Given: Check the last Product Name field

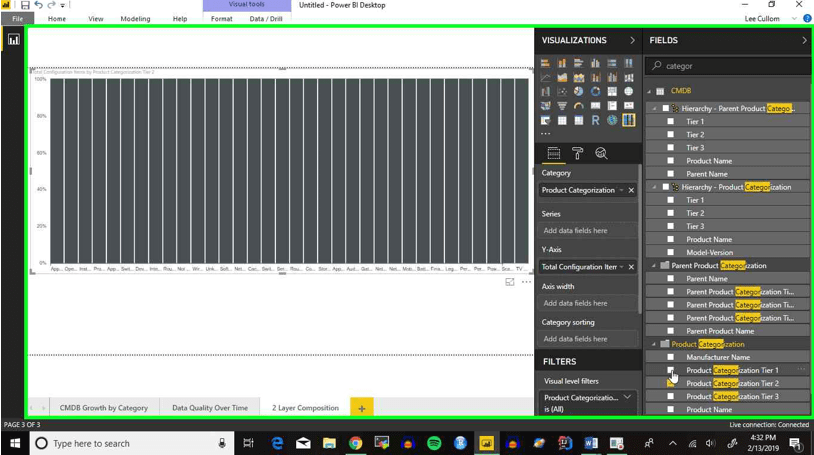Looking at the screenshot, I should (670, 409).
